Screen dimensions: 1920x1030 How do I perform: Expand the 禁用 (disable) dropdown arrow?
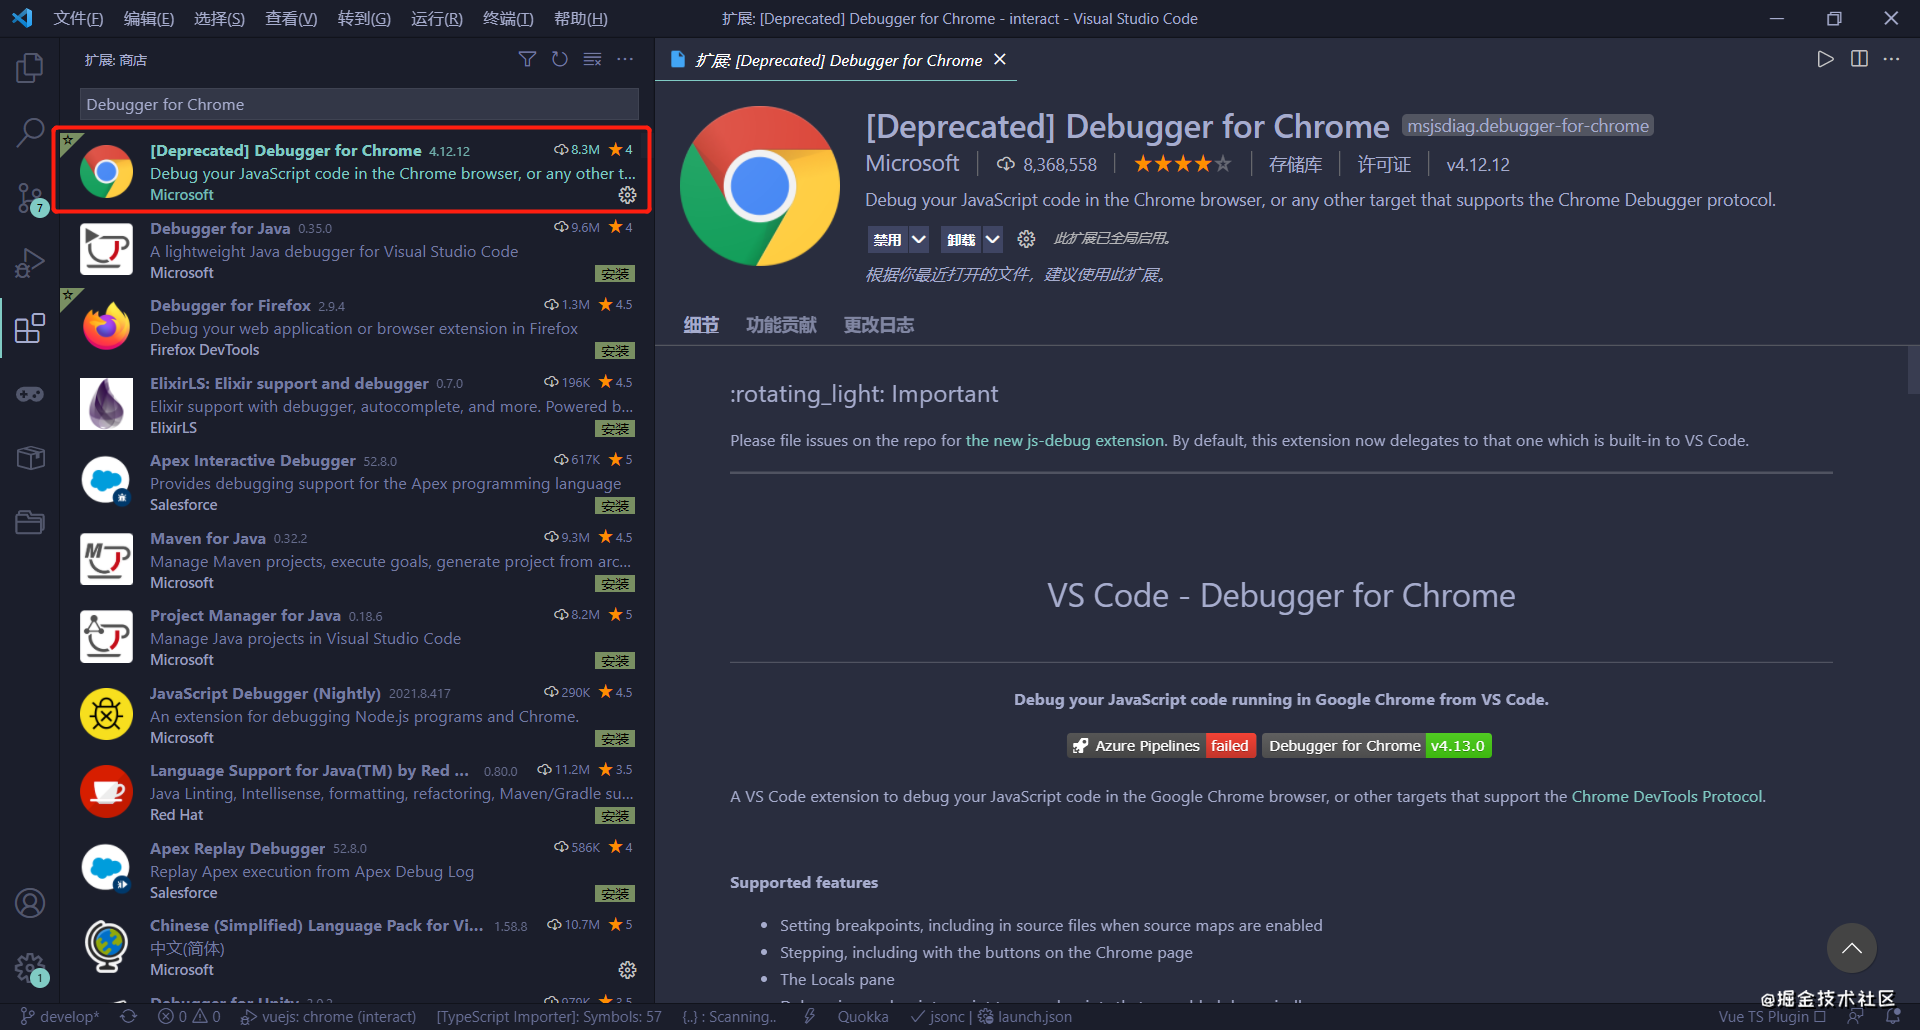(x=918, y=239)
